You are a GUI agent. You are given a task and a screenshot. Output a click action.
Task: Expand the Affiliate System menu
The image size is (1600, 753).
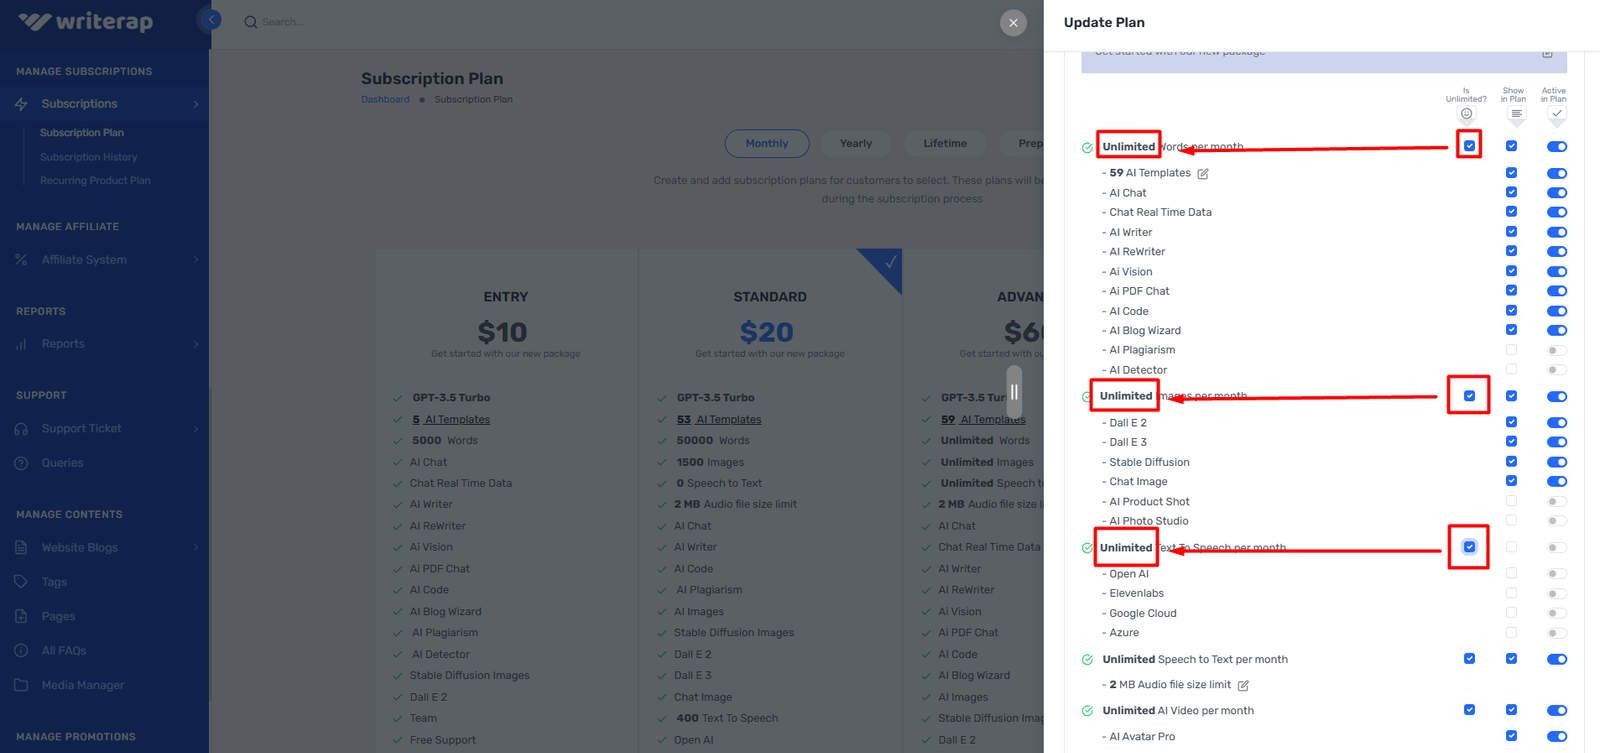point(105,260)
